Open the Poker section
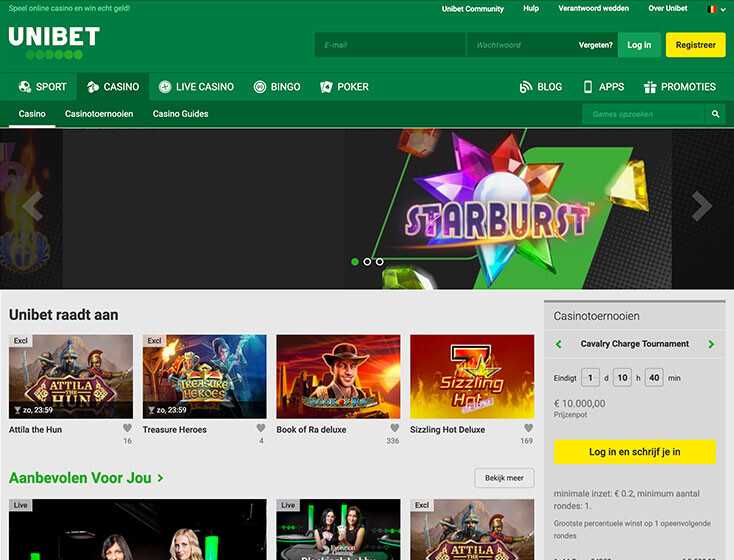734x560 pixels. click(x=344, y=87)
